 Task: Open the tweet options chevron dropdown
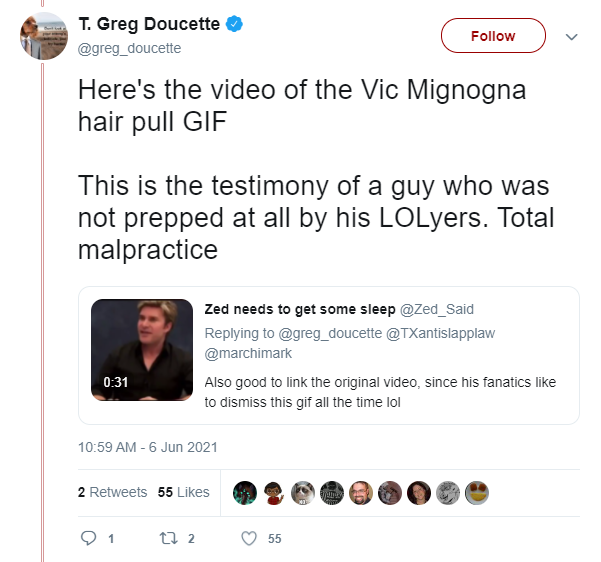pyautogui.click(x=571, y=37)
